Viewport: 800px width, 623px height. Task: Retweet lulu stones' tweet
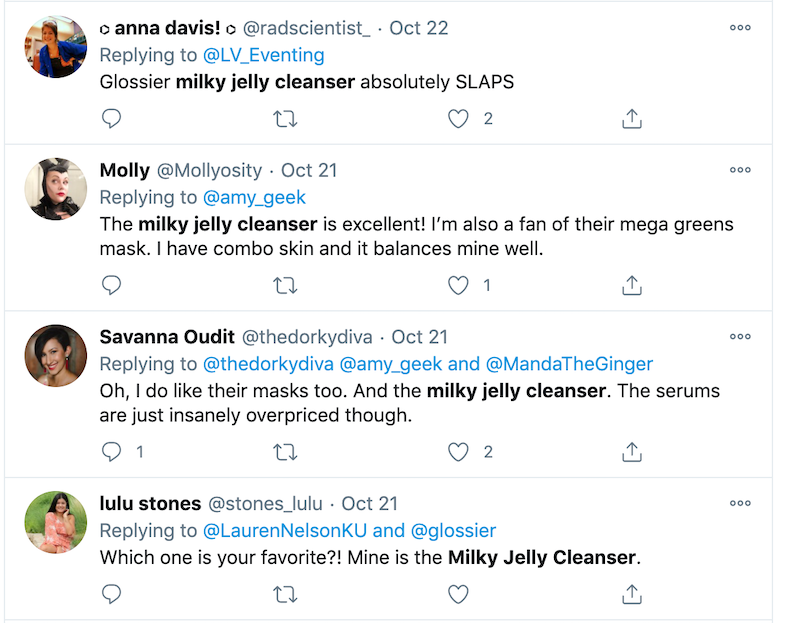285,595
